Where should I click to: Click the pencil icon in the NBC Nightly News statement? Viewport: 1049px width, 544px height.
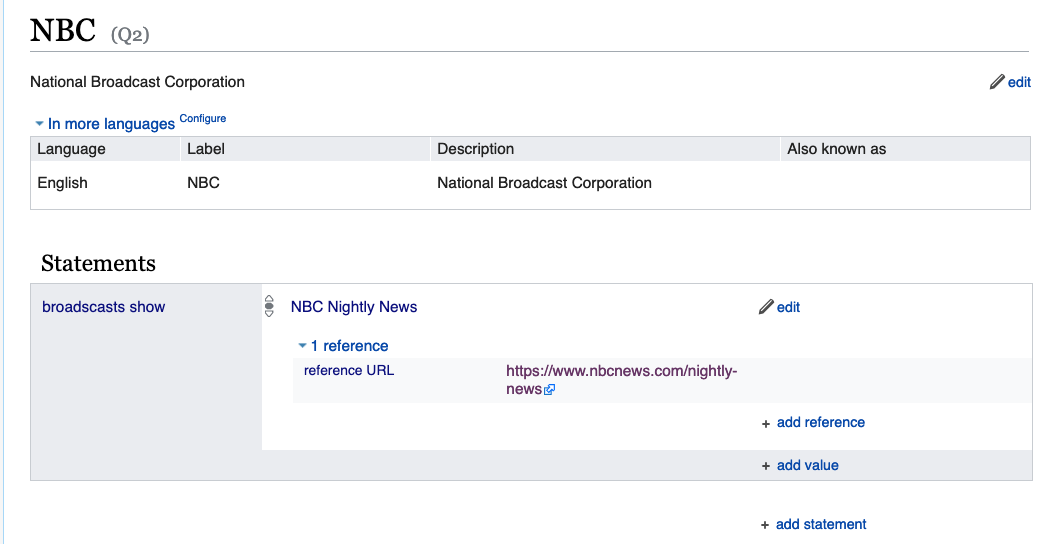tap(766, 306)
